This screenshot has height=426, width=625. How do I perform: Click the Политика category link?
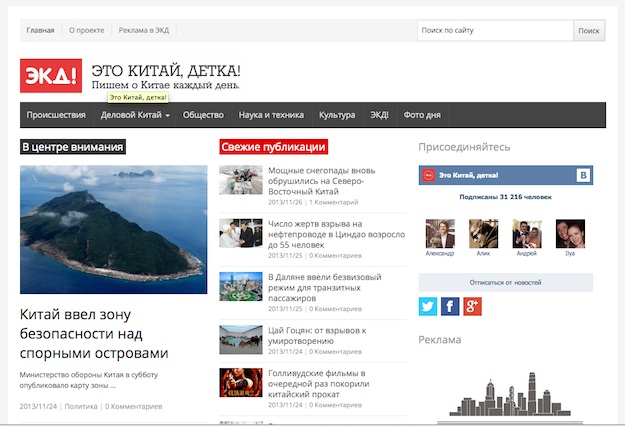coord(81,406)
